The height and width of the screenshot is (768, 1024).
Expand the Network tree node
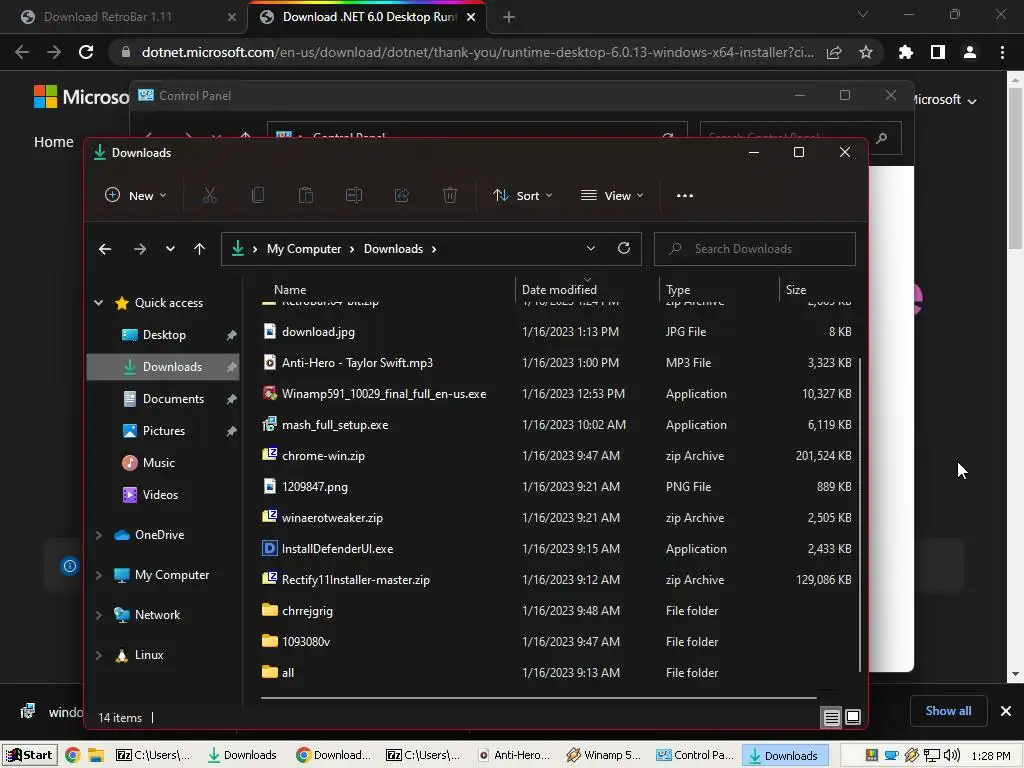(99, 615)
